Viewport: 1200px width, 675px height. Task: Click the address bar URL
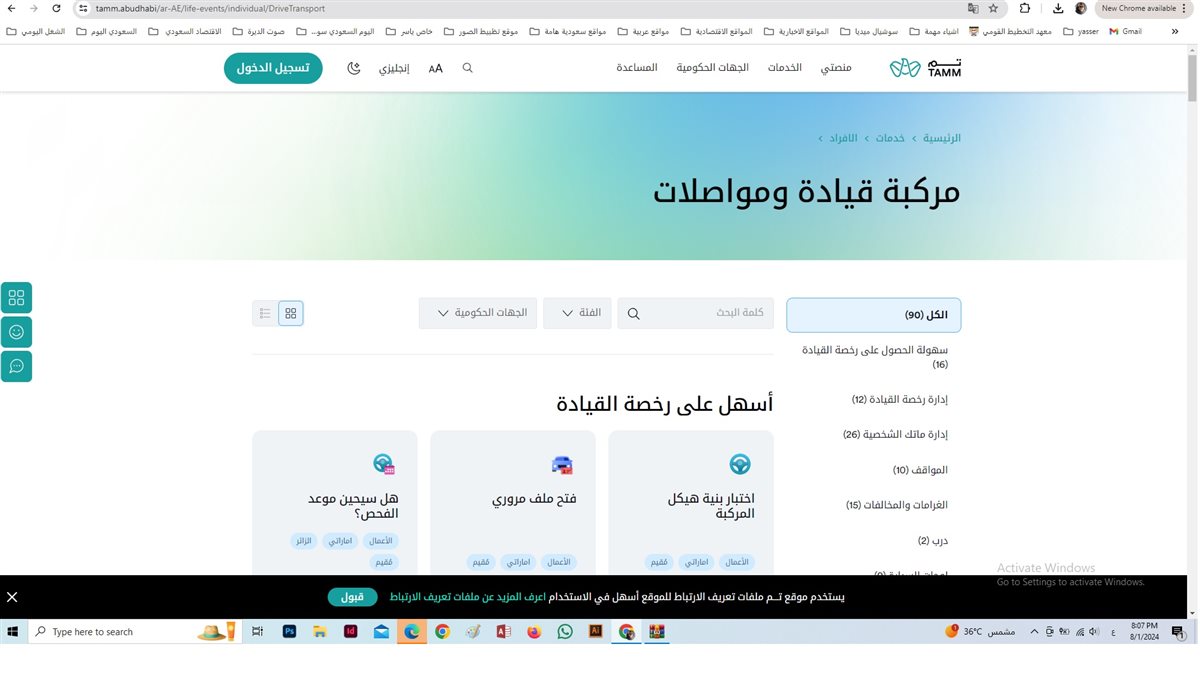pos(210,8)
